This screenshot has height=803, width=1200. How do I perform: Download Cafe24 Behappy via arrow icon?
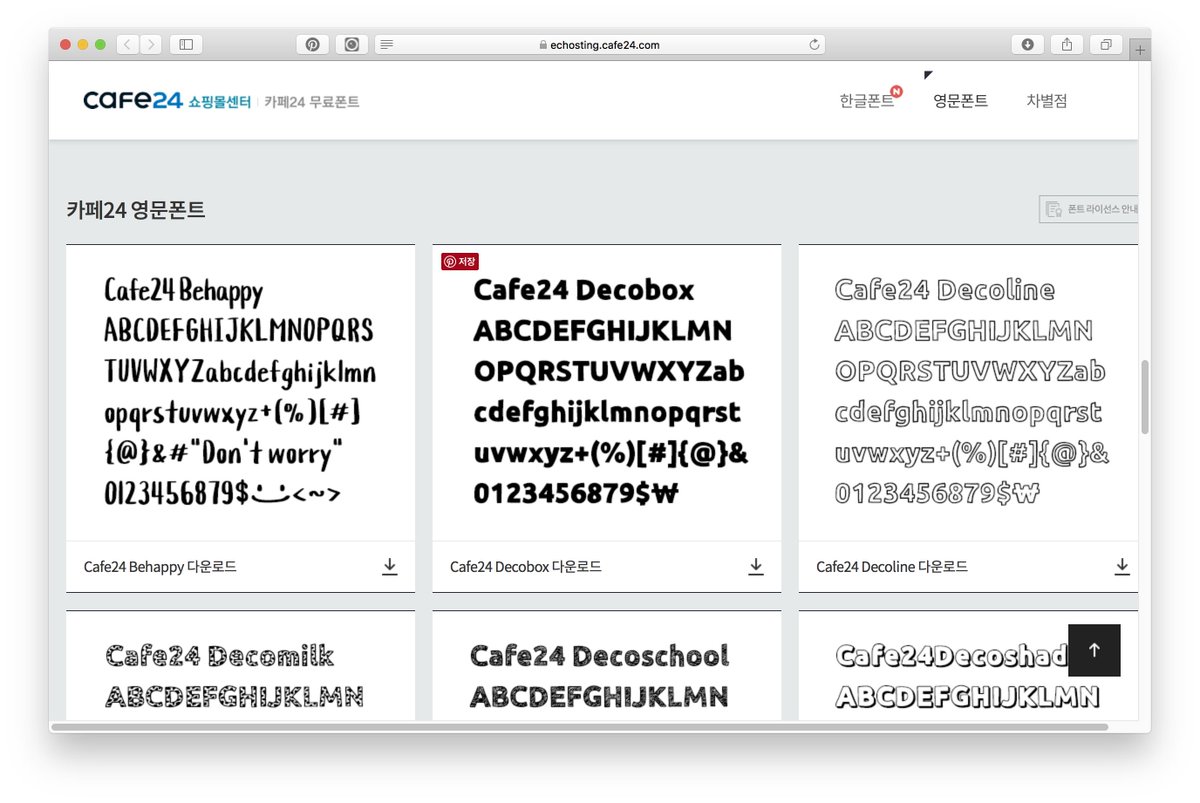point(390,567)
